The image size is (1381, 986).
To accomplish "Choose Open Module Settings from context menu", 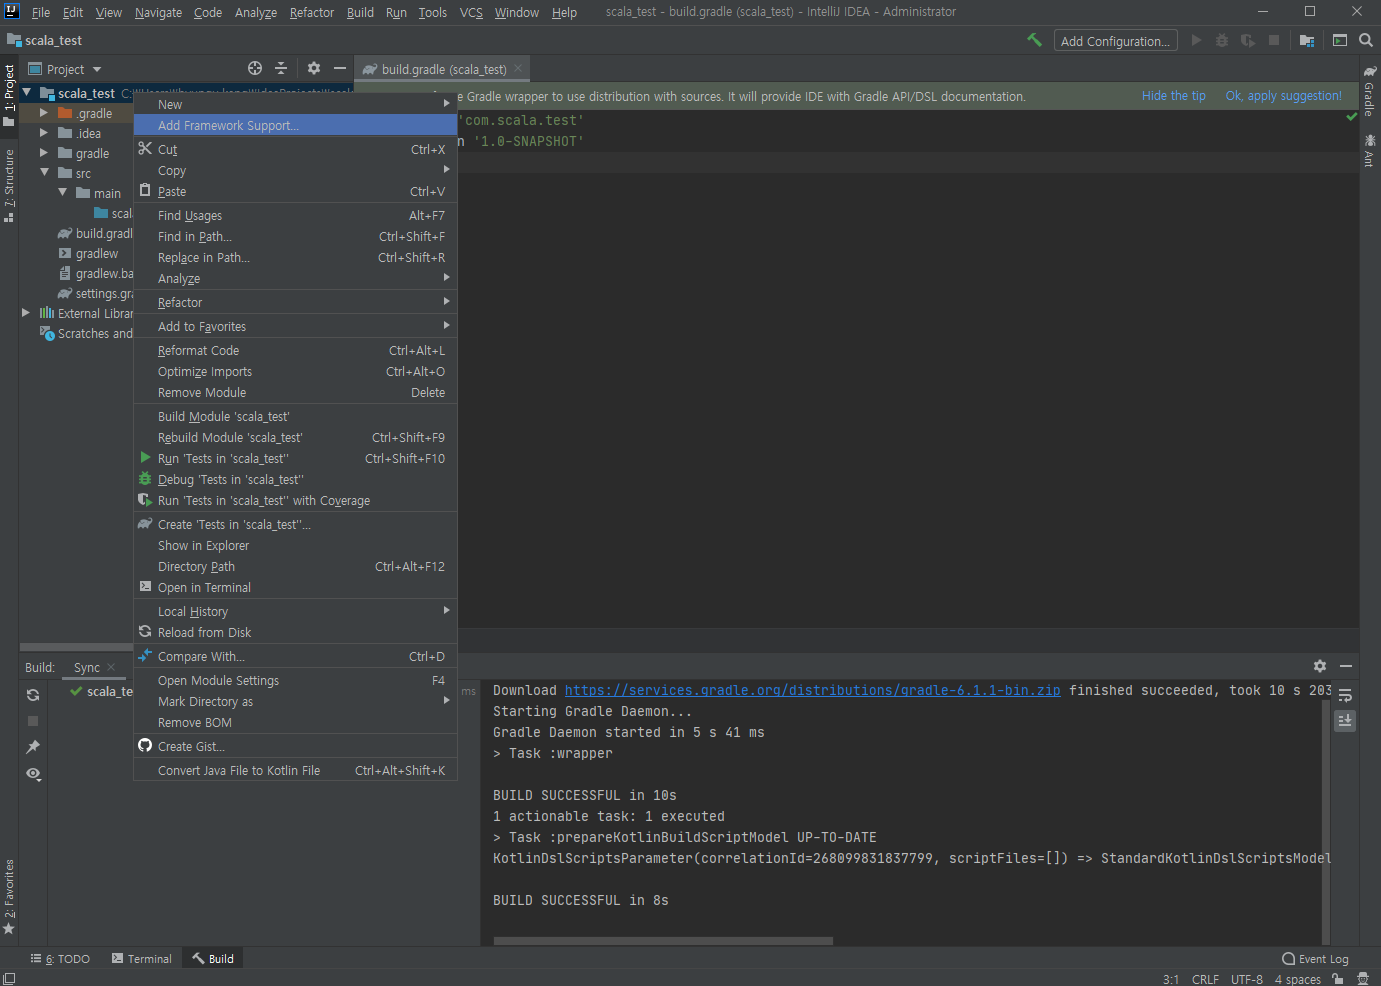I will click(218, 680).
